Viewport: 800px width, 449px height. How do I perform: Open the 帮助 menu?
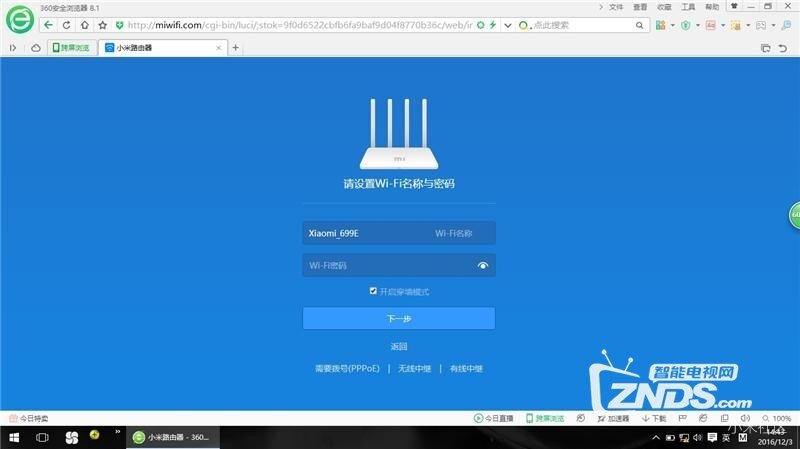coord(712,7)
